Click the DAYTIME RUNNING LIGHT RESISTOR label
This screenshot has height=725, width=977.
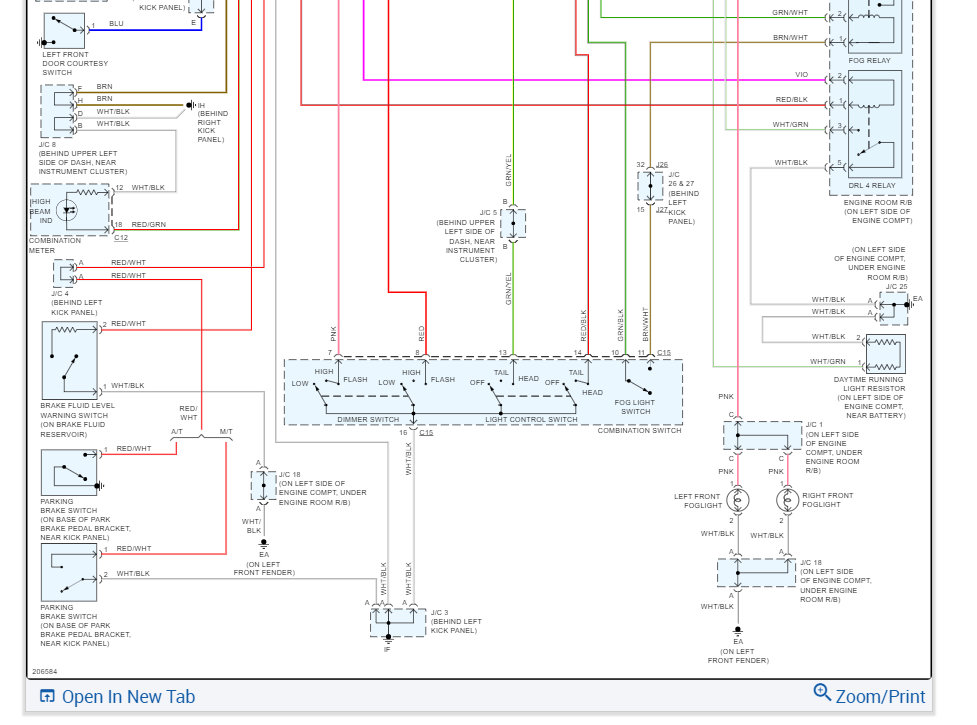click(869, 397)
